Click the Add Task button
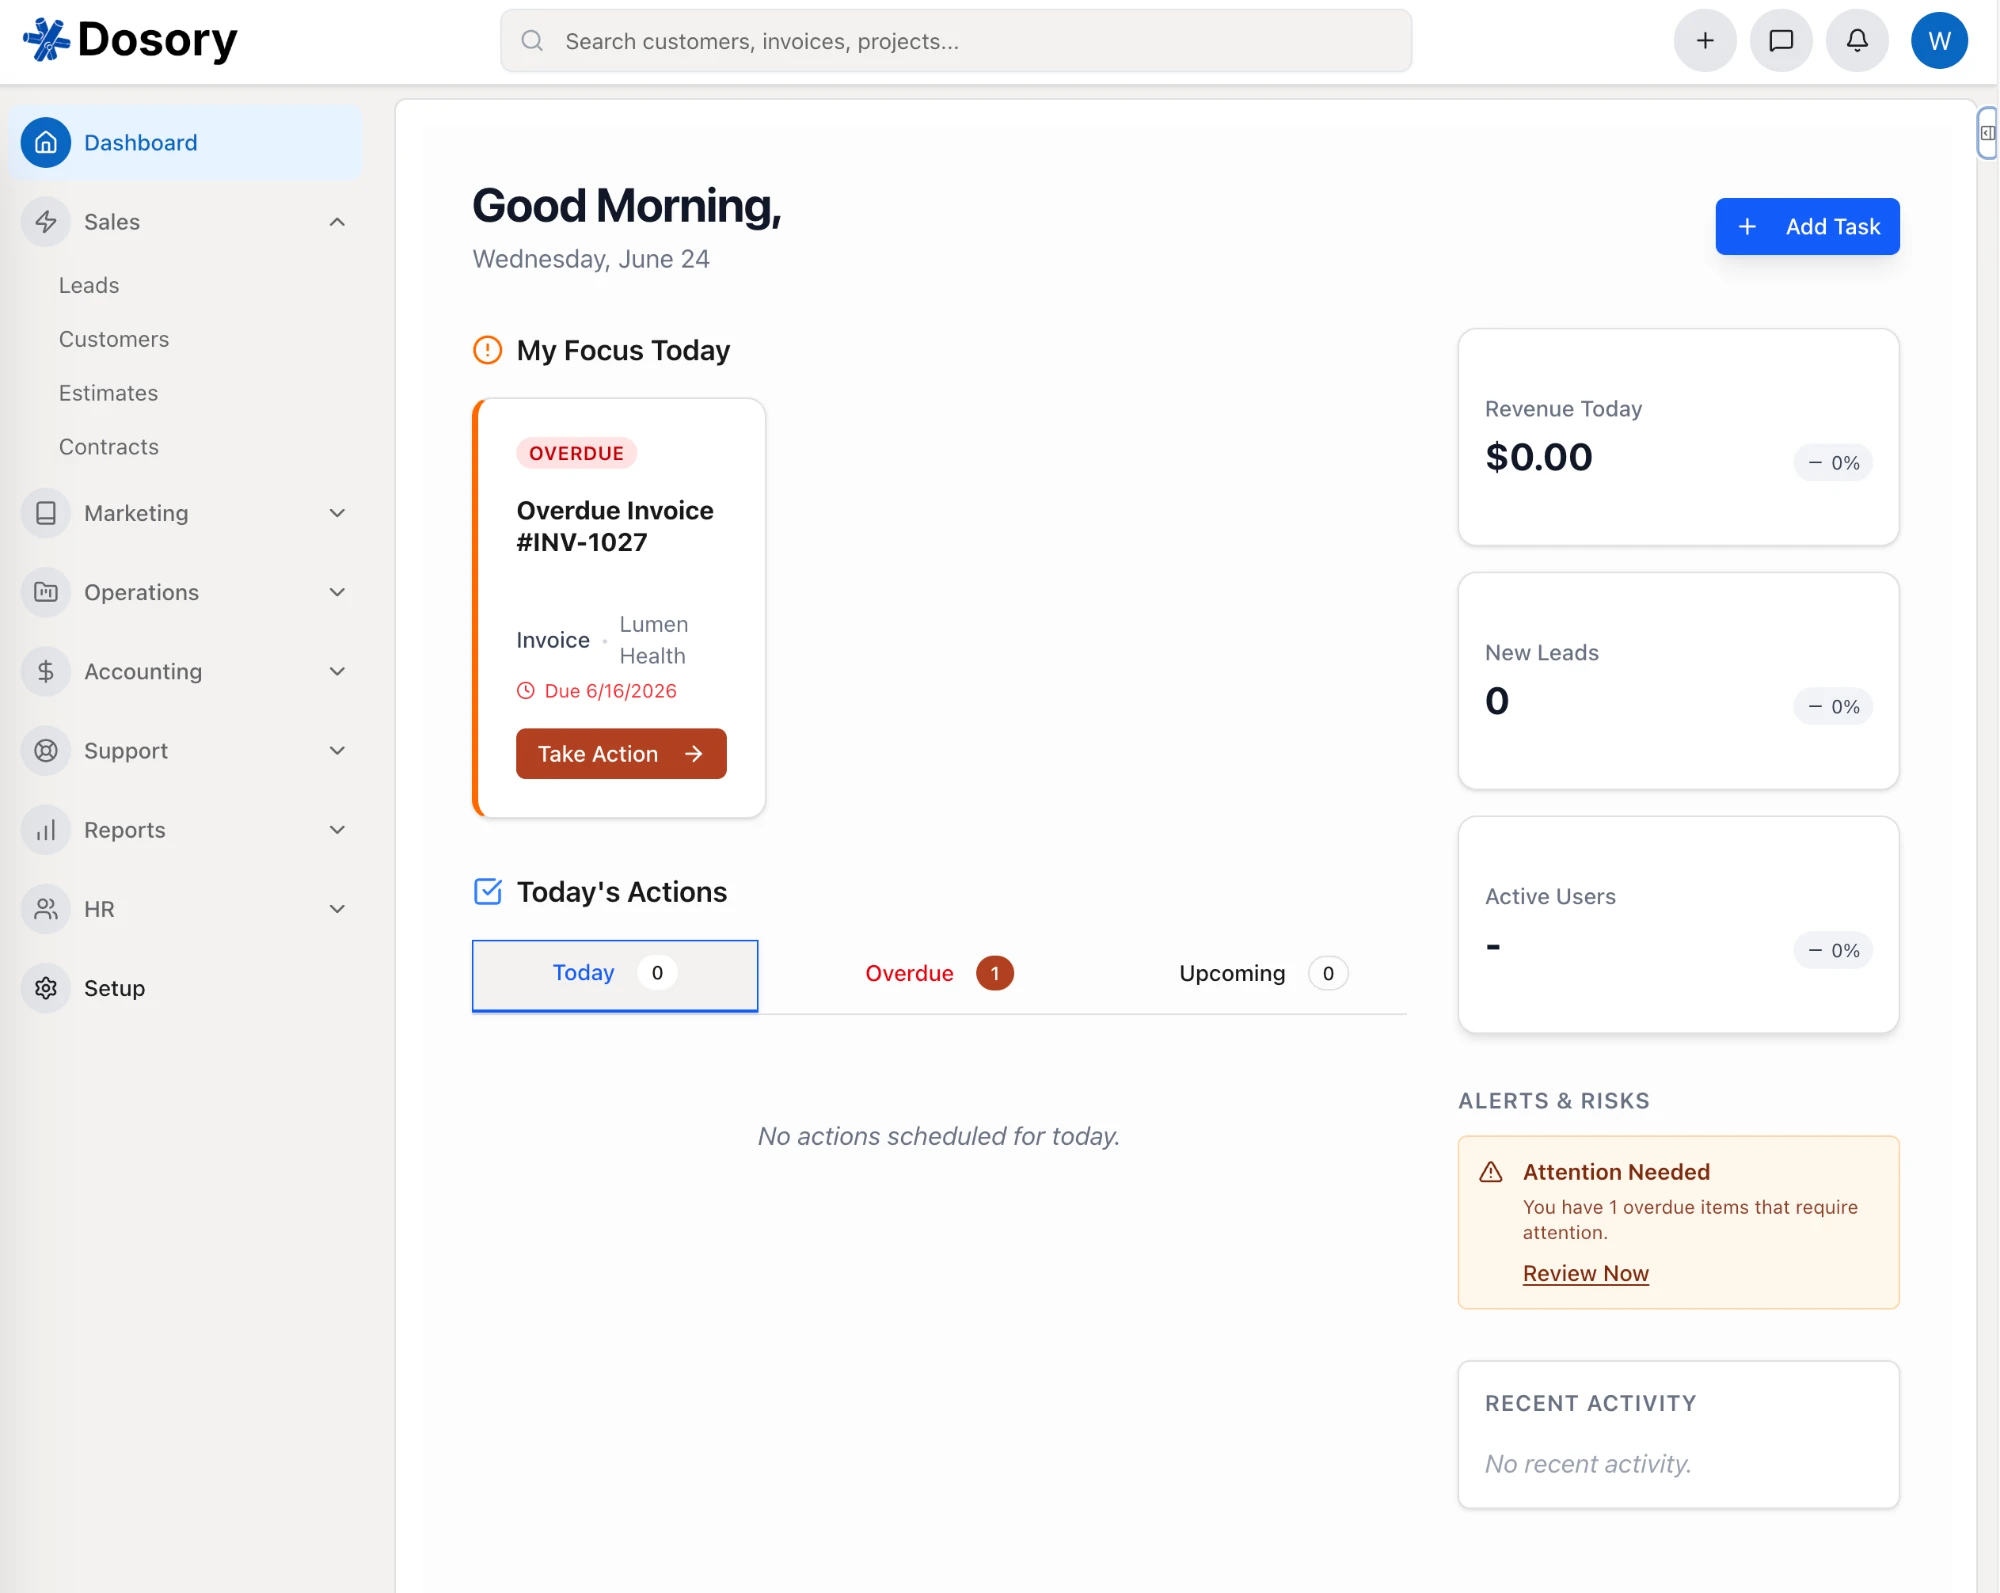Viewport: 2000px width, 1593px height. [x=1807, y=226]
